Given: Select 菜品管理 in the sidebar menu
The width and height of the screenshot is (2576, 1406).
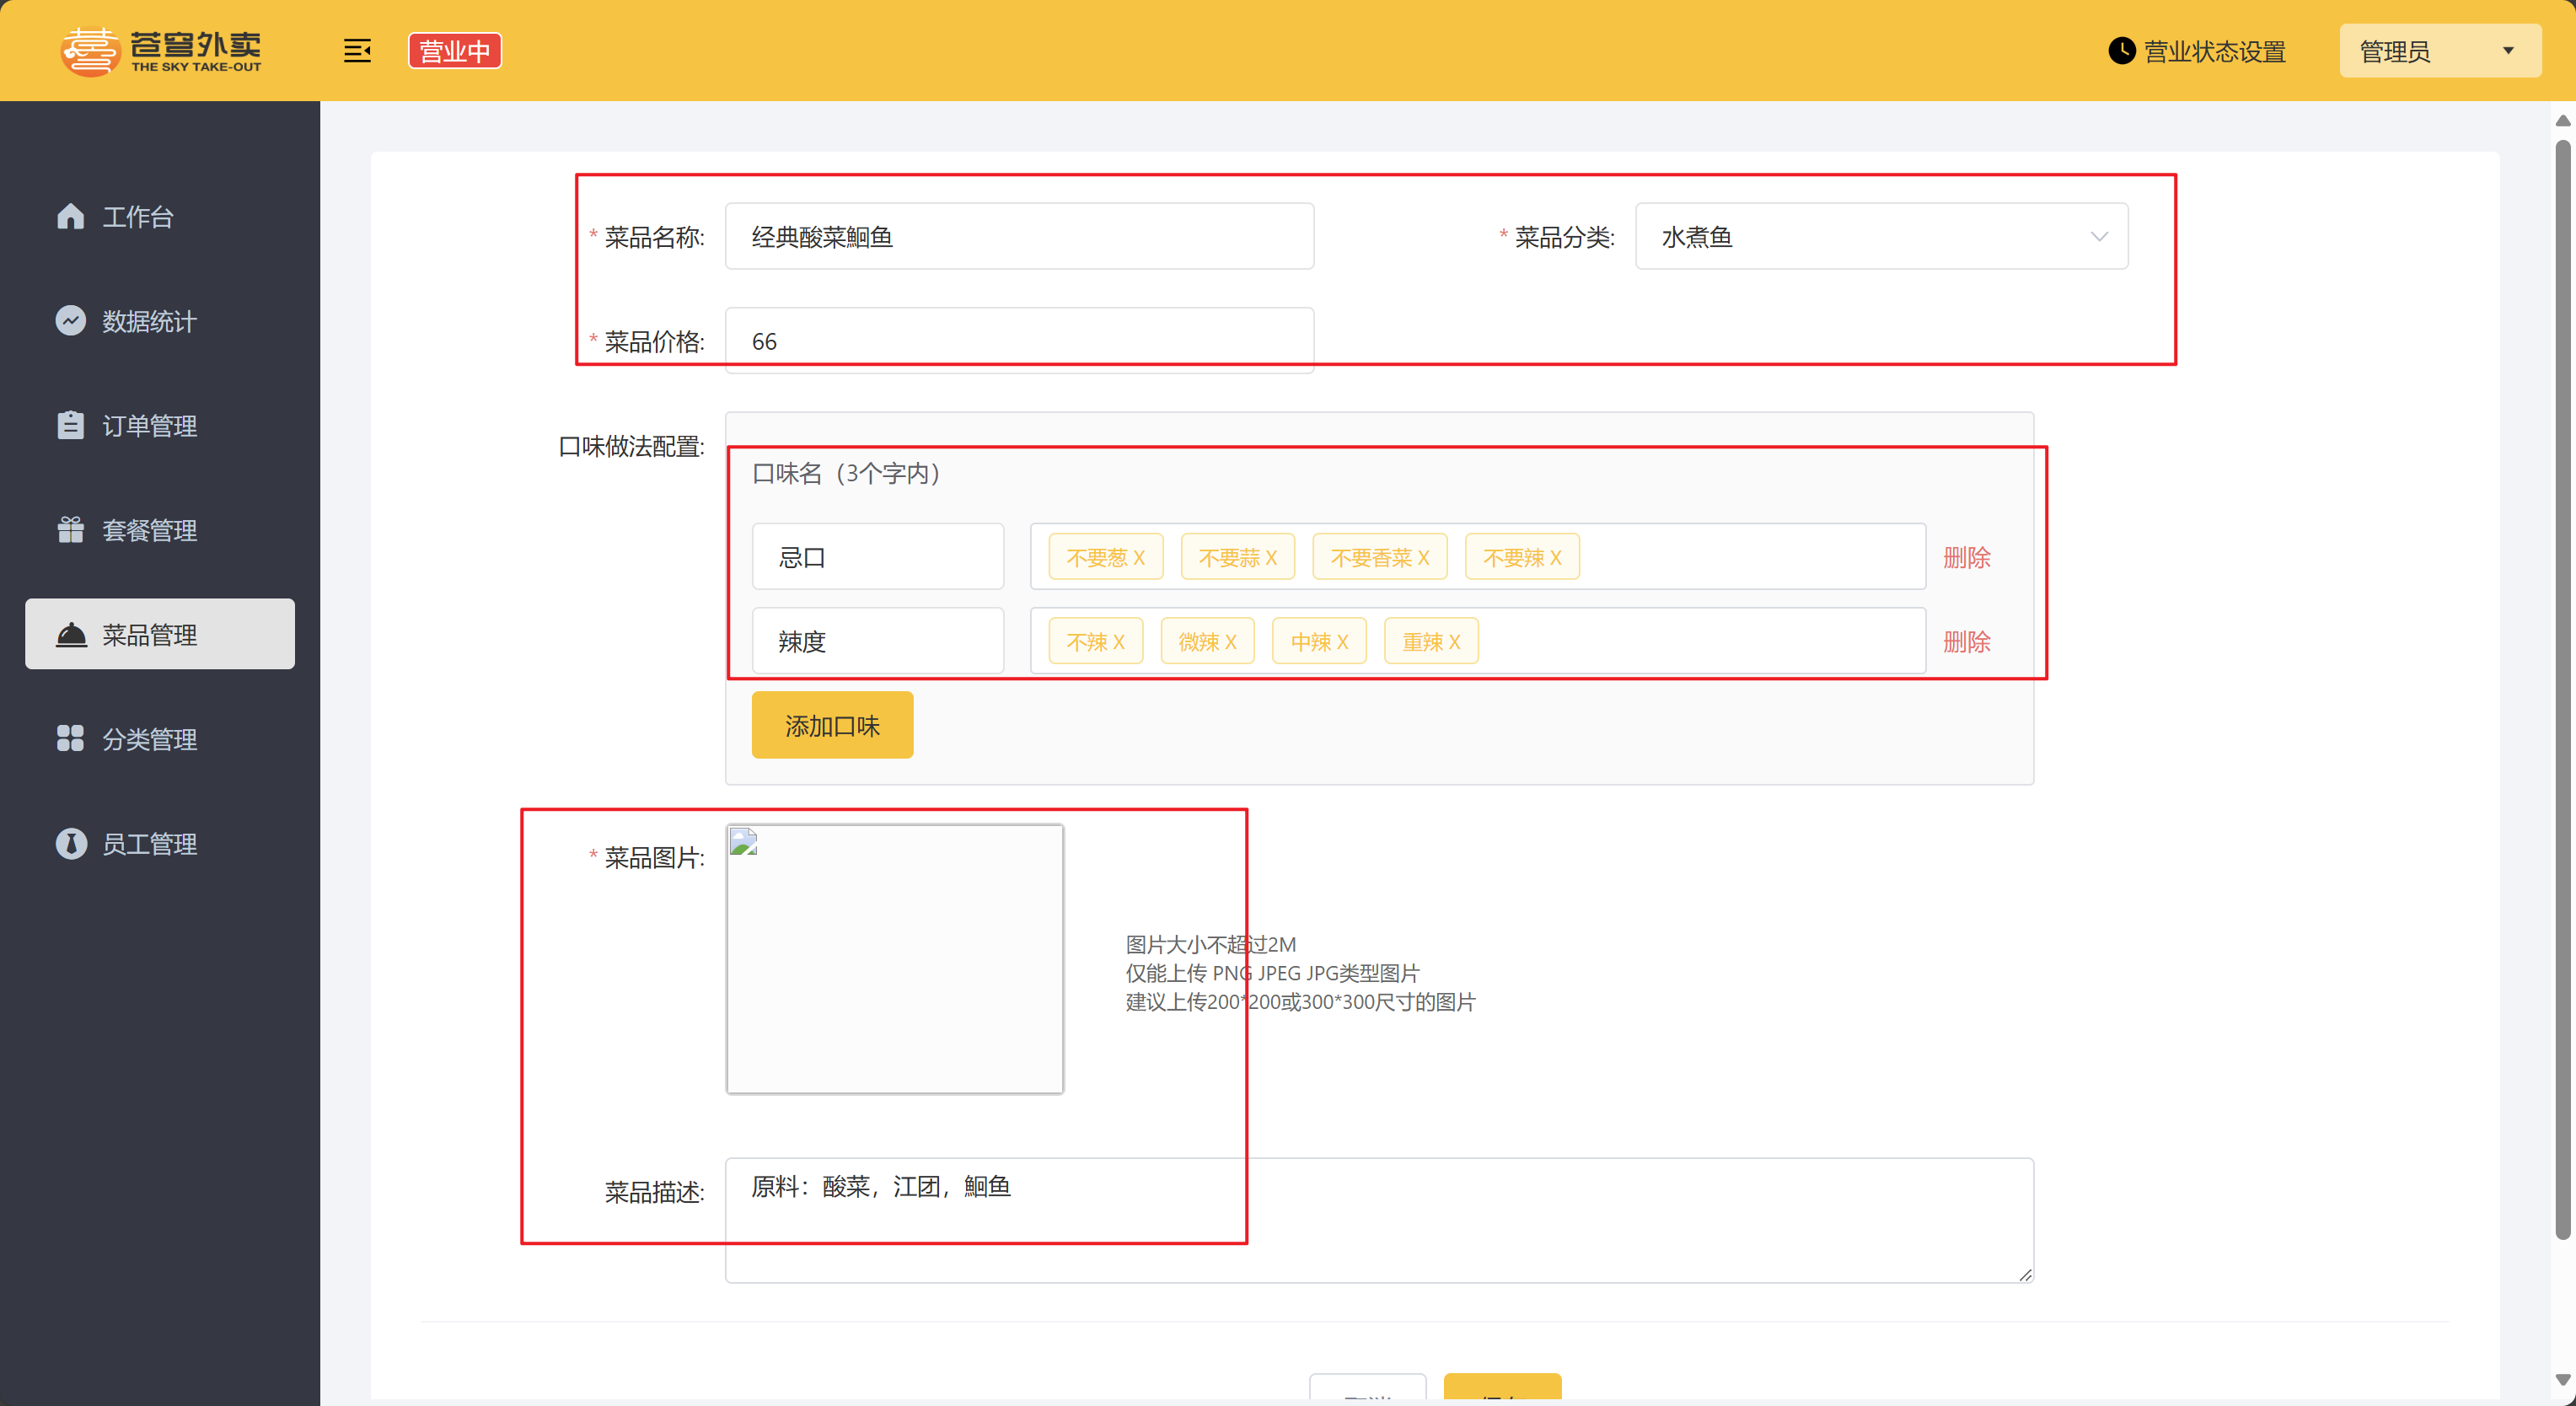Looking at the screenshot, I should coord(160,634).
